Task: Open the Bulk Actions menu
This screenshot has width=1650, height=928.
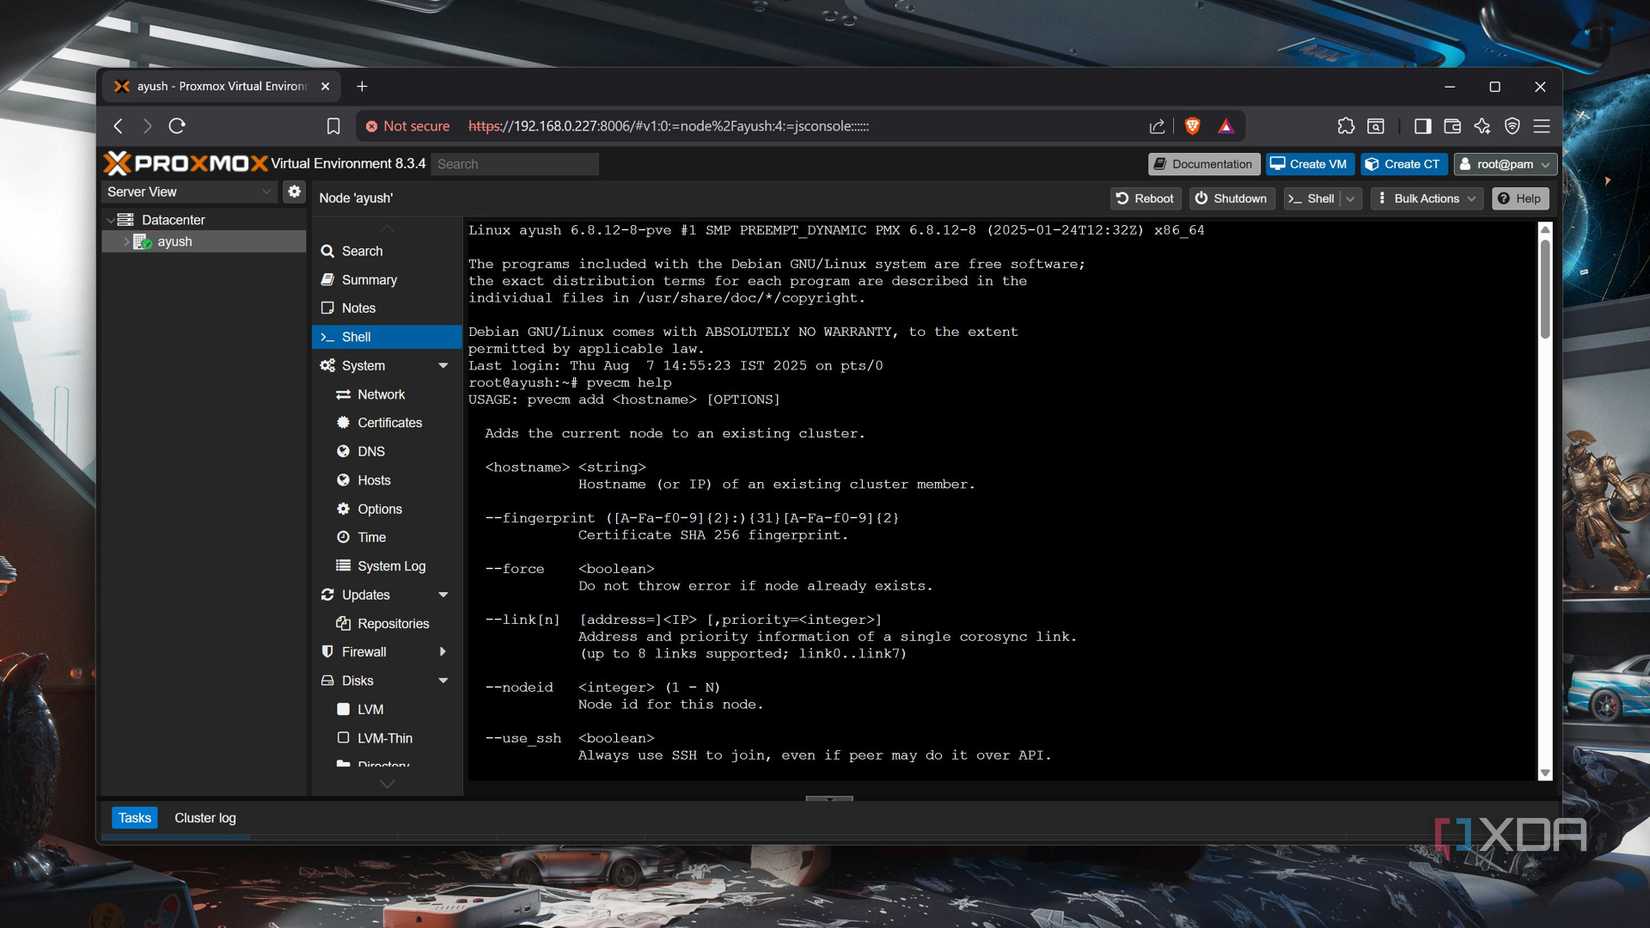Action: pyautogui.click(x=1425, y=198)
